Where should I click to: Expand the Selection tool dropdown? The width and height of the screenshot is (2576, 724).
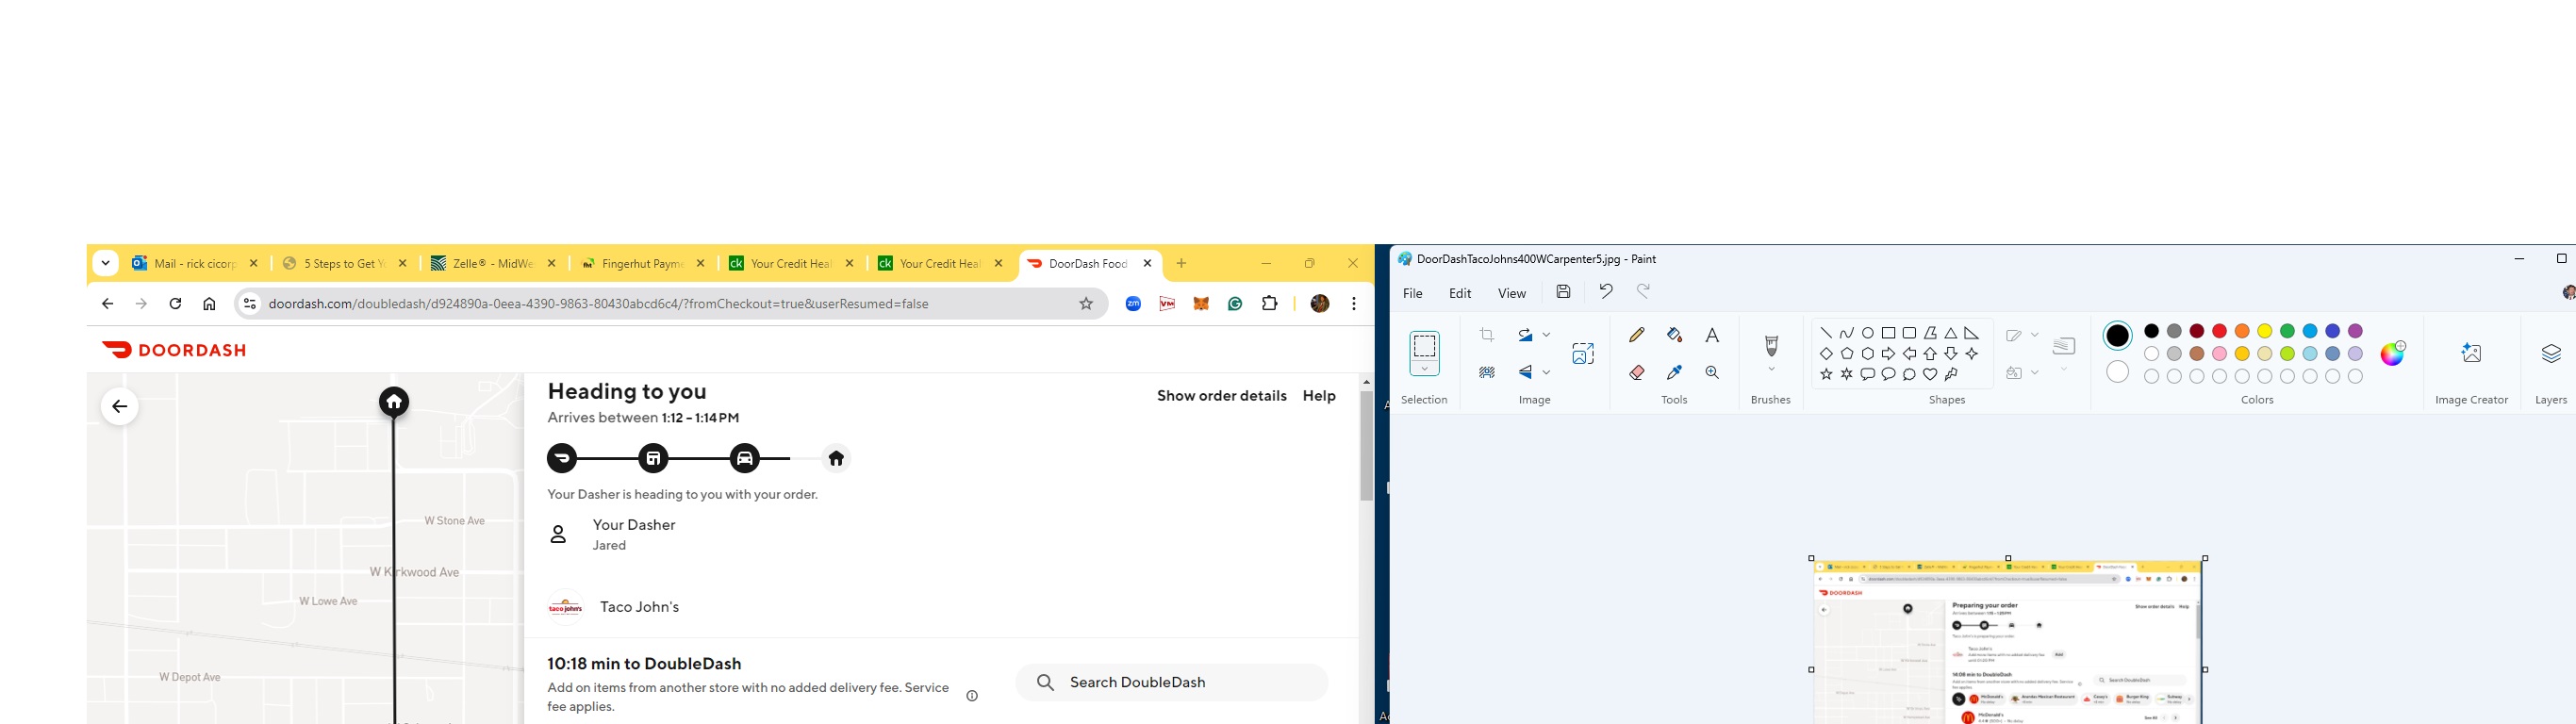coord(1424,370)
